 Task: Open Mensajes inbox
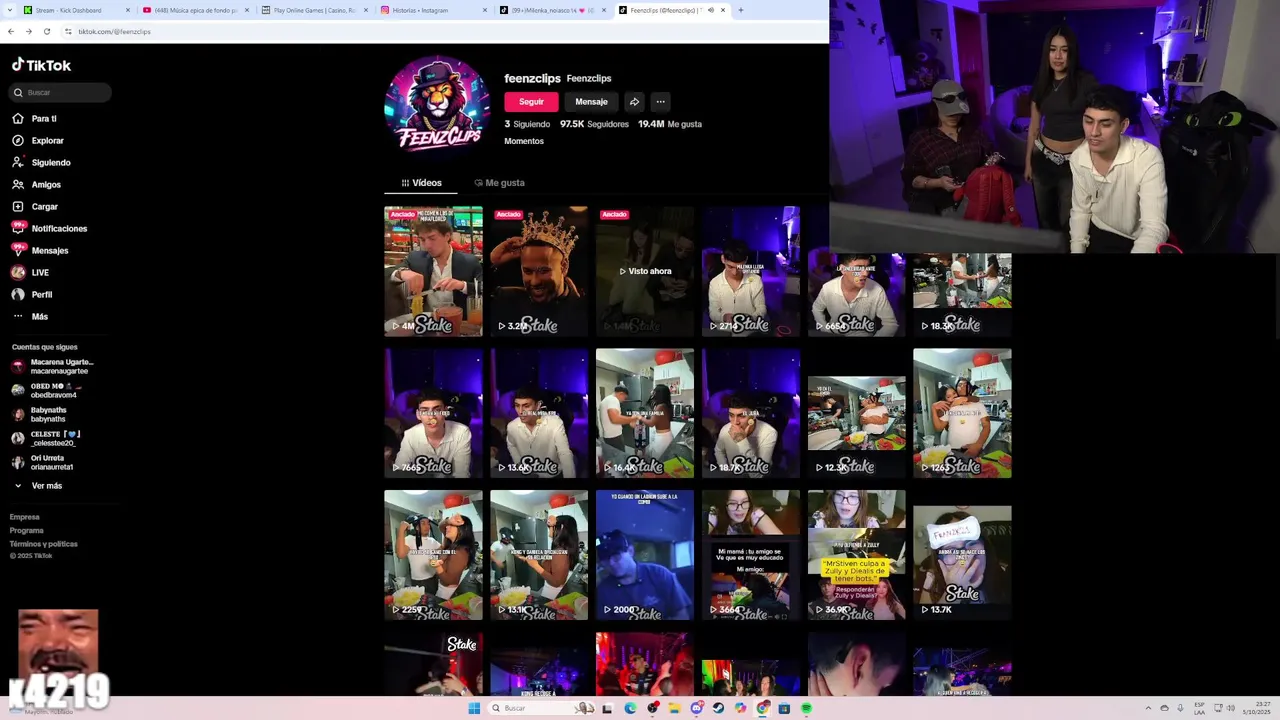tap(41, 251)
